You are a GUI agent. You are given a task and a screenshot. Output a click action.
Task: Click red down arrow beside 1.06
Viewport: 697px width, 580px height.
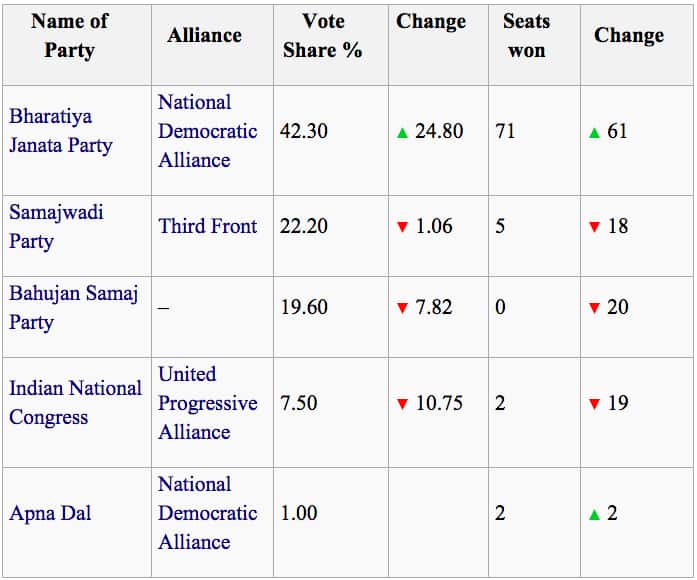[403, 227]
